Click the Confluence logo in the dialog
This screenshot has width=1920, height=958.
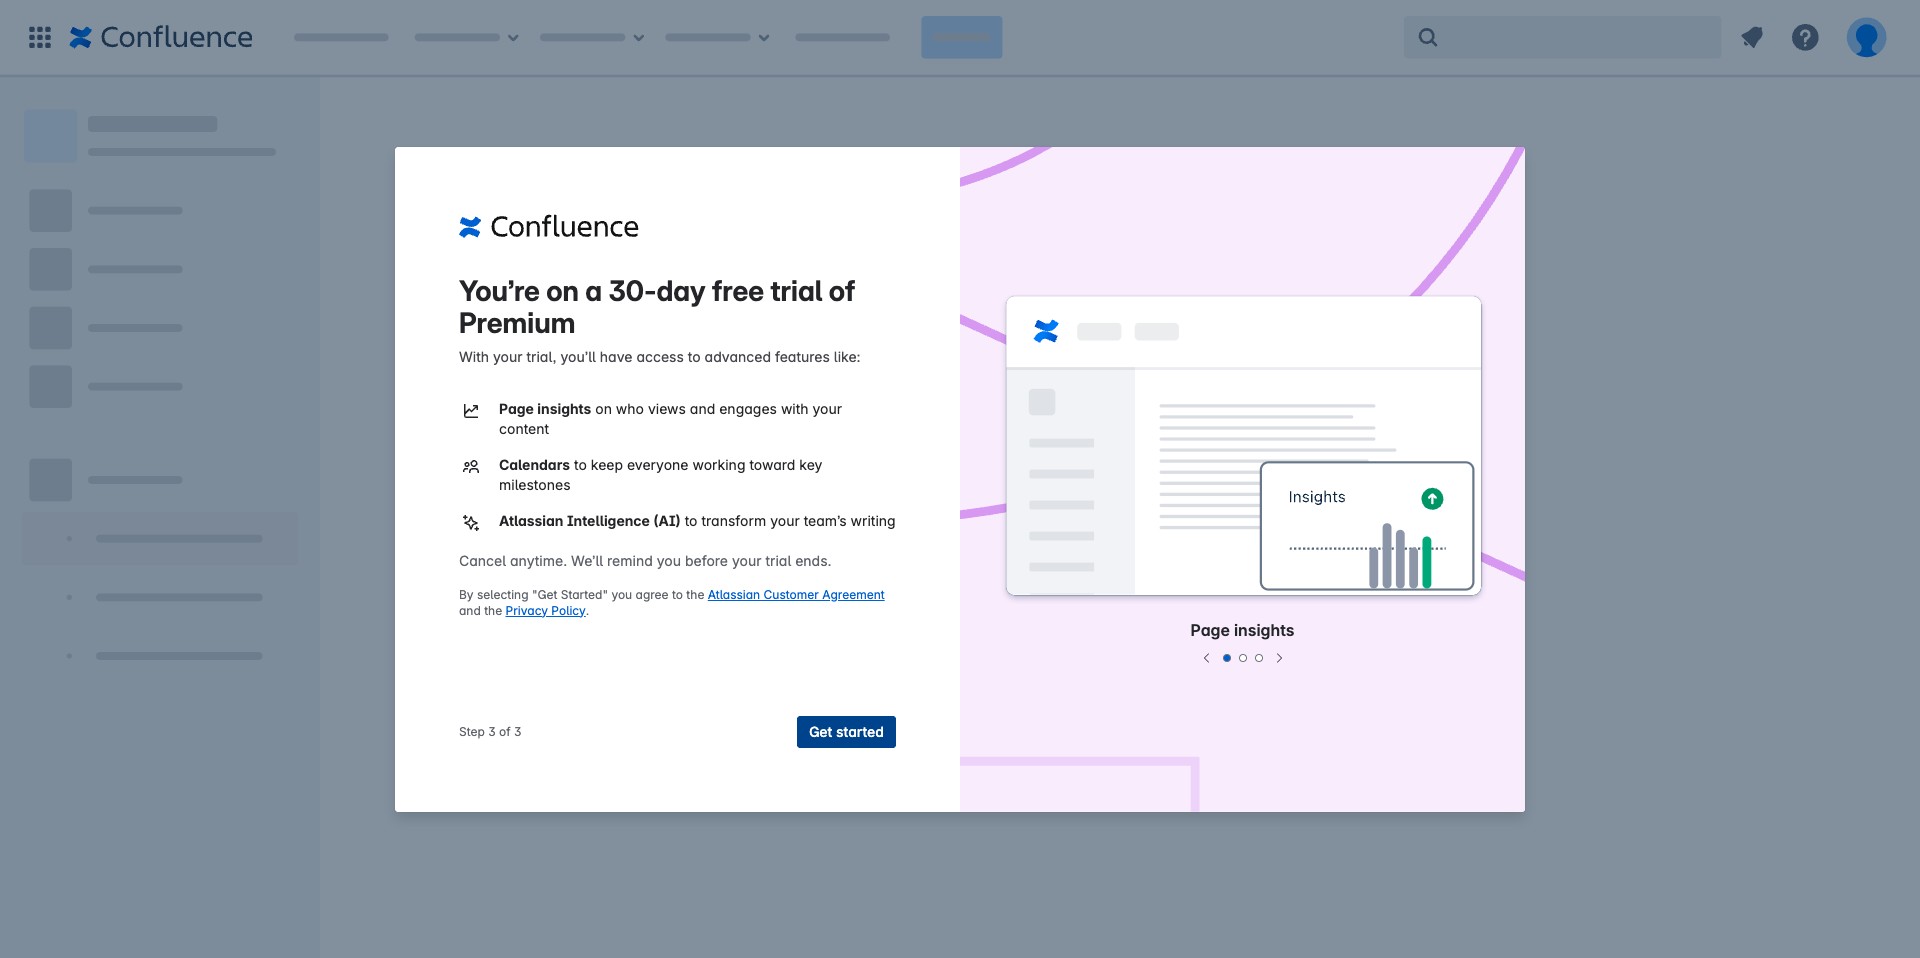click(549, 227)
